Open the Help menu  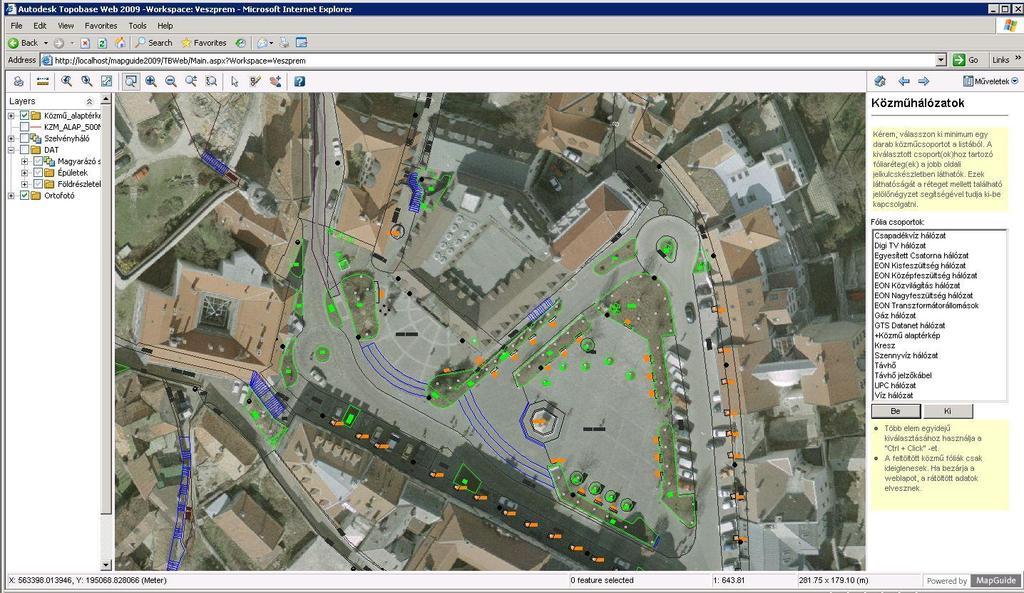165,26
